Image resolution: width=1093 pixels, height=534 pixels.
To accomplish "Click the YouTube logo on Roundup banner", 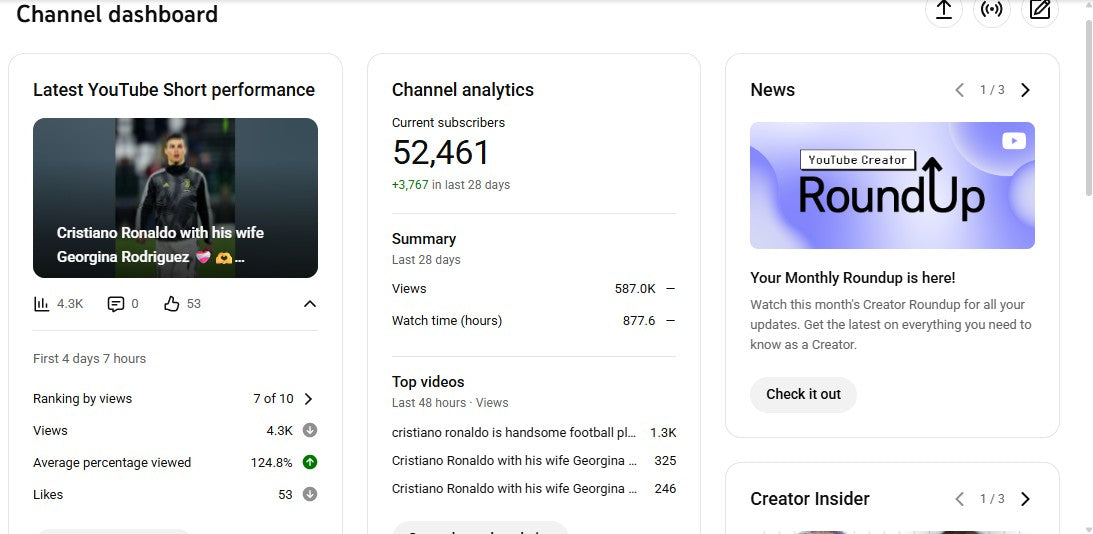I will [1013, 141].
